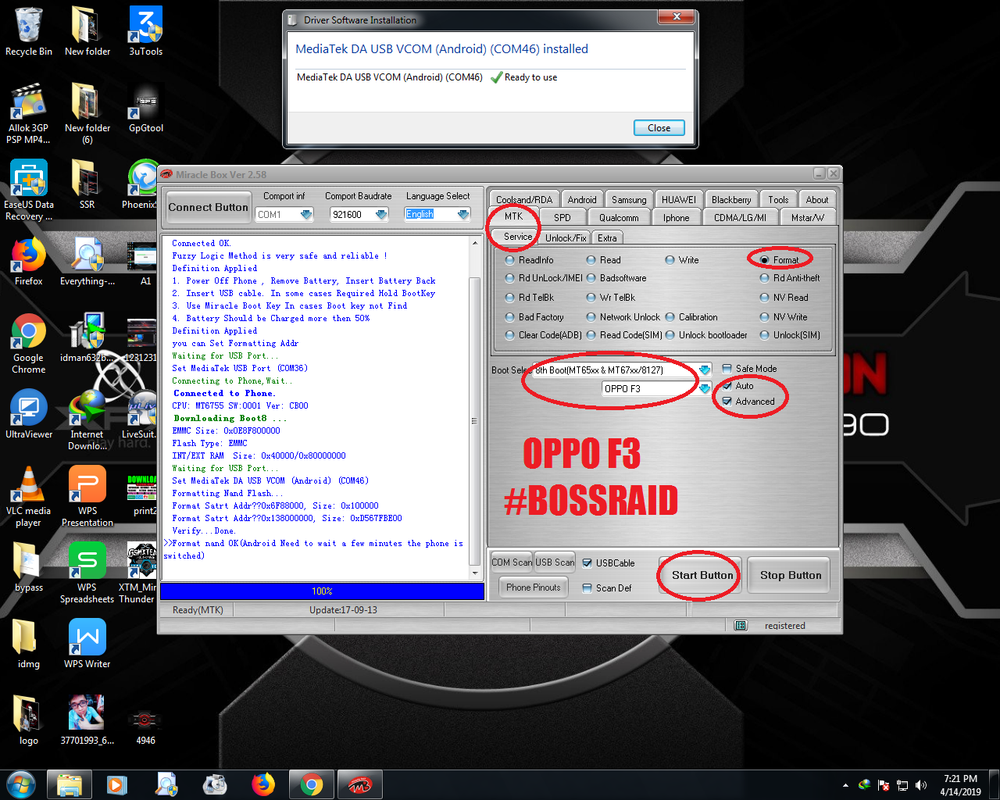Open the Allok 3GP PSP MP4 shortcut
1000x800 pixels.
point(28,114)
